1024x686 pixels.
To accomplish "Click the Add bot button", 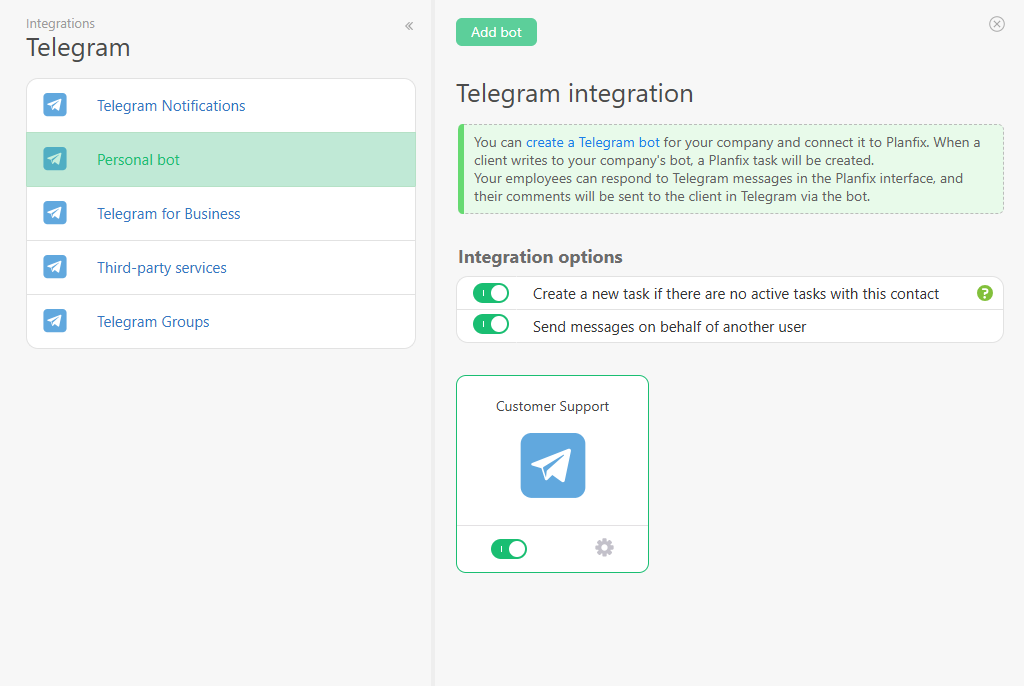I will tap(496, 32).
